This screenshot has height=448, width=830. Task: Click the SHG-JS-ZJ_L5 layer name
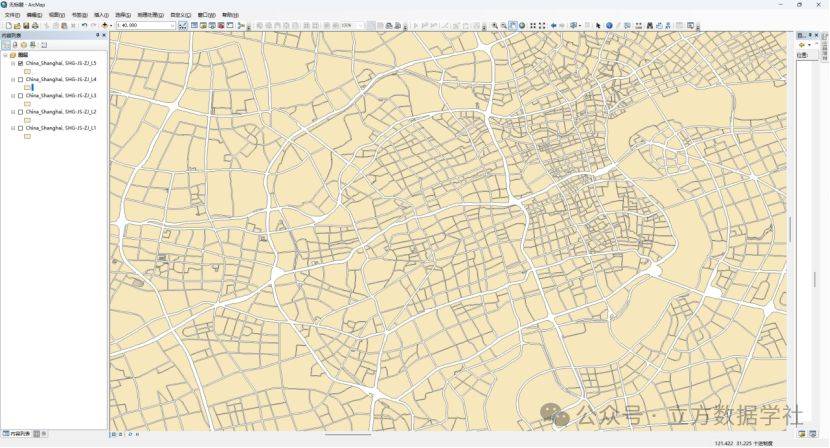coord(61,63)
